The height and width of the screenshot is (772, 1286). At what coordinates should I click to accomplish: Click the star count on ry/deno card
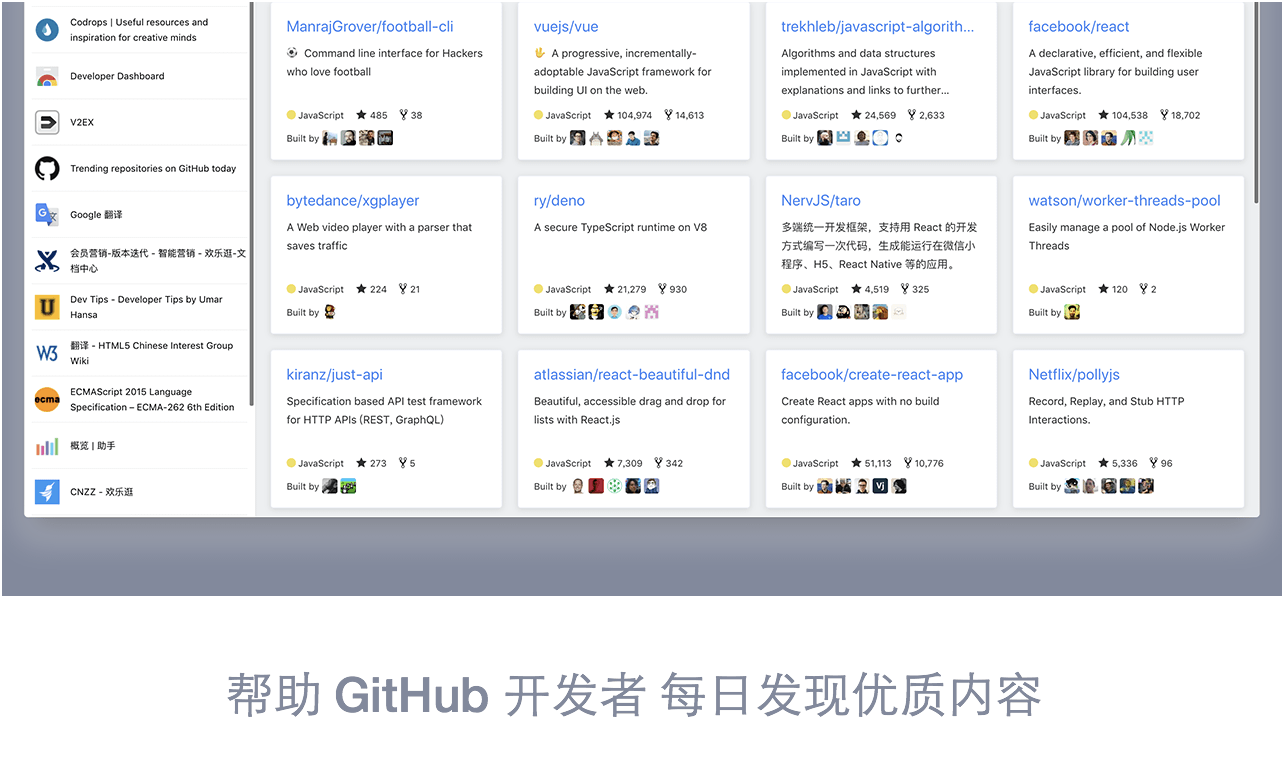point(625,289)
